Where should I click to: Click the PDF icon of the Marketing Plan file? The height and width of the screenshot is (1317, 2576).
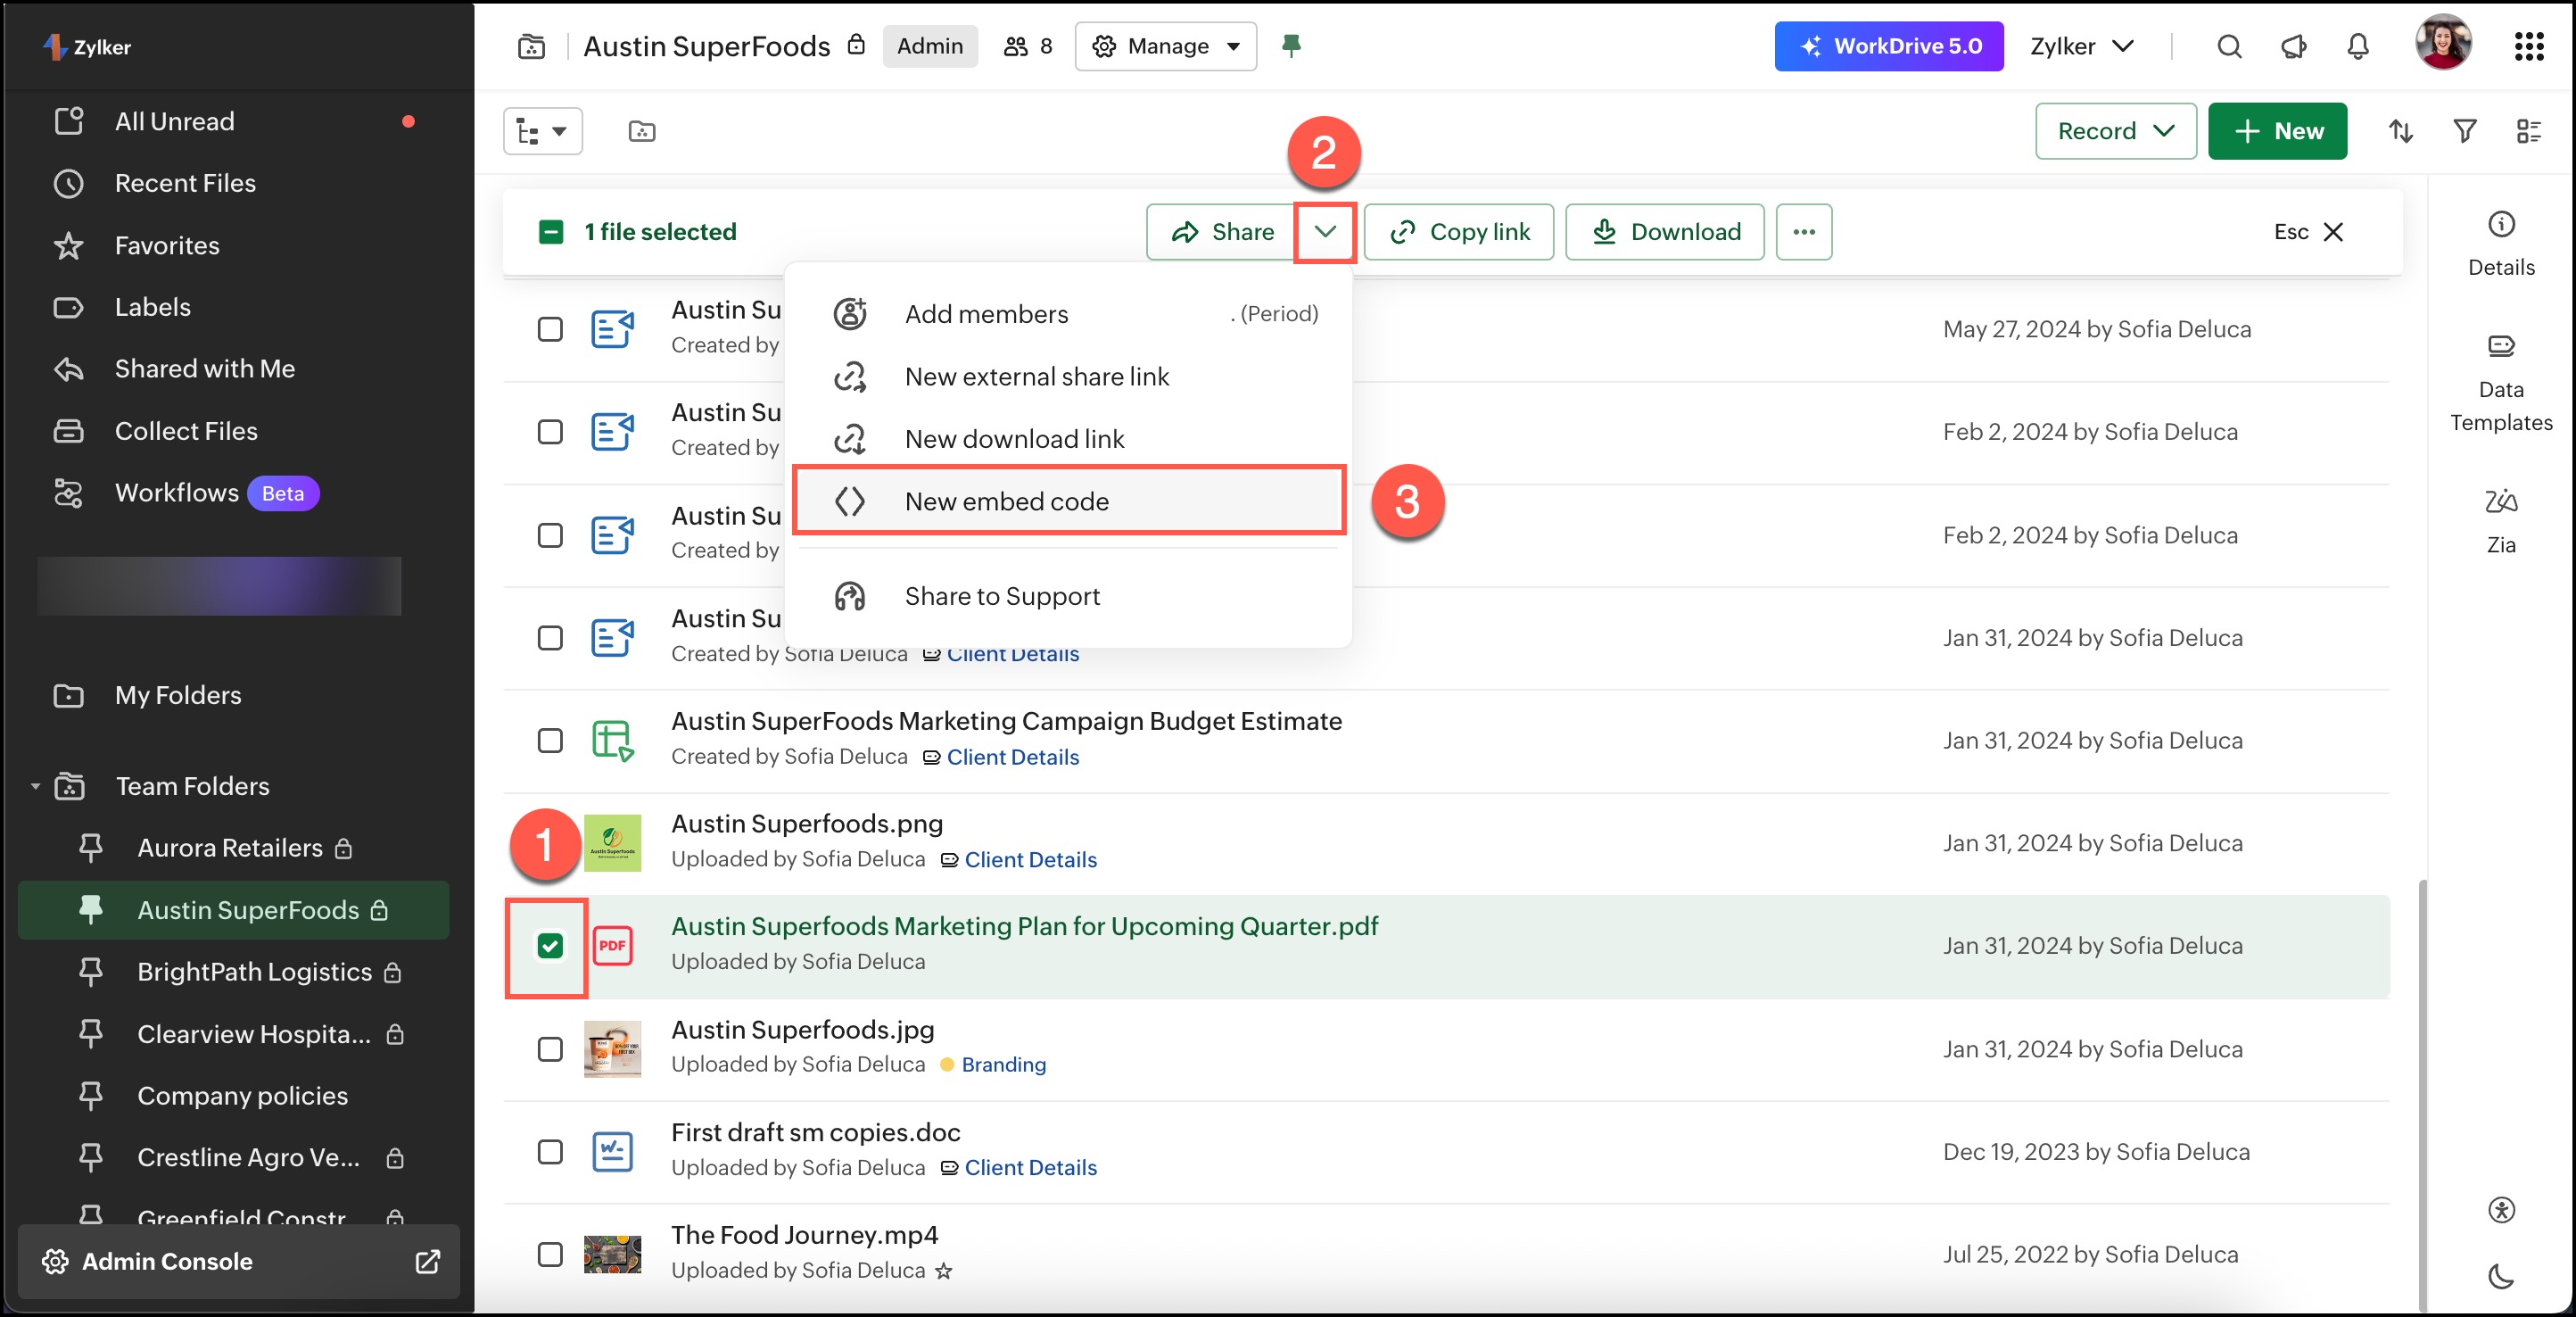pyautogui.click(x=612, y=946)
